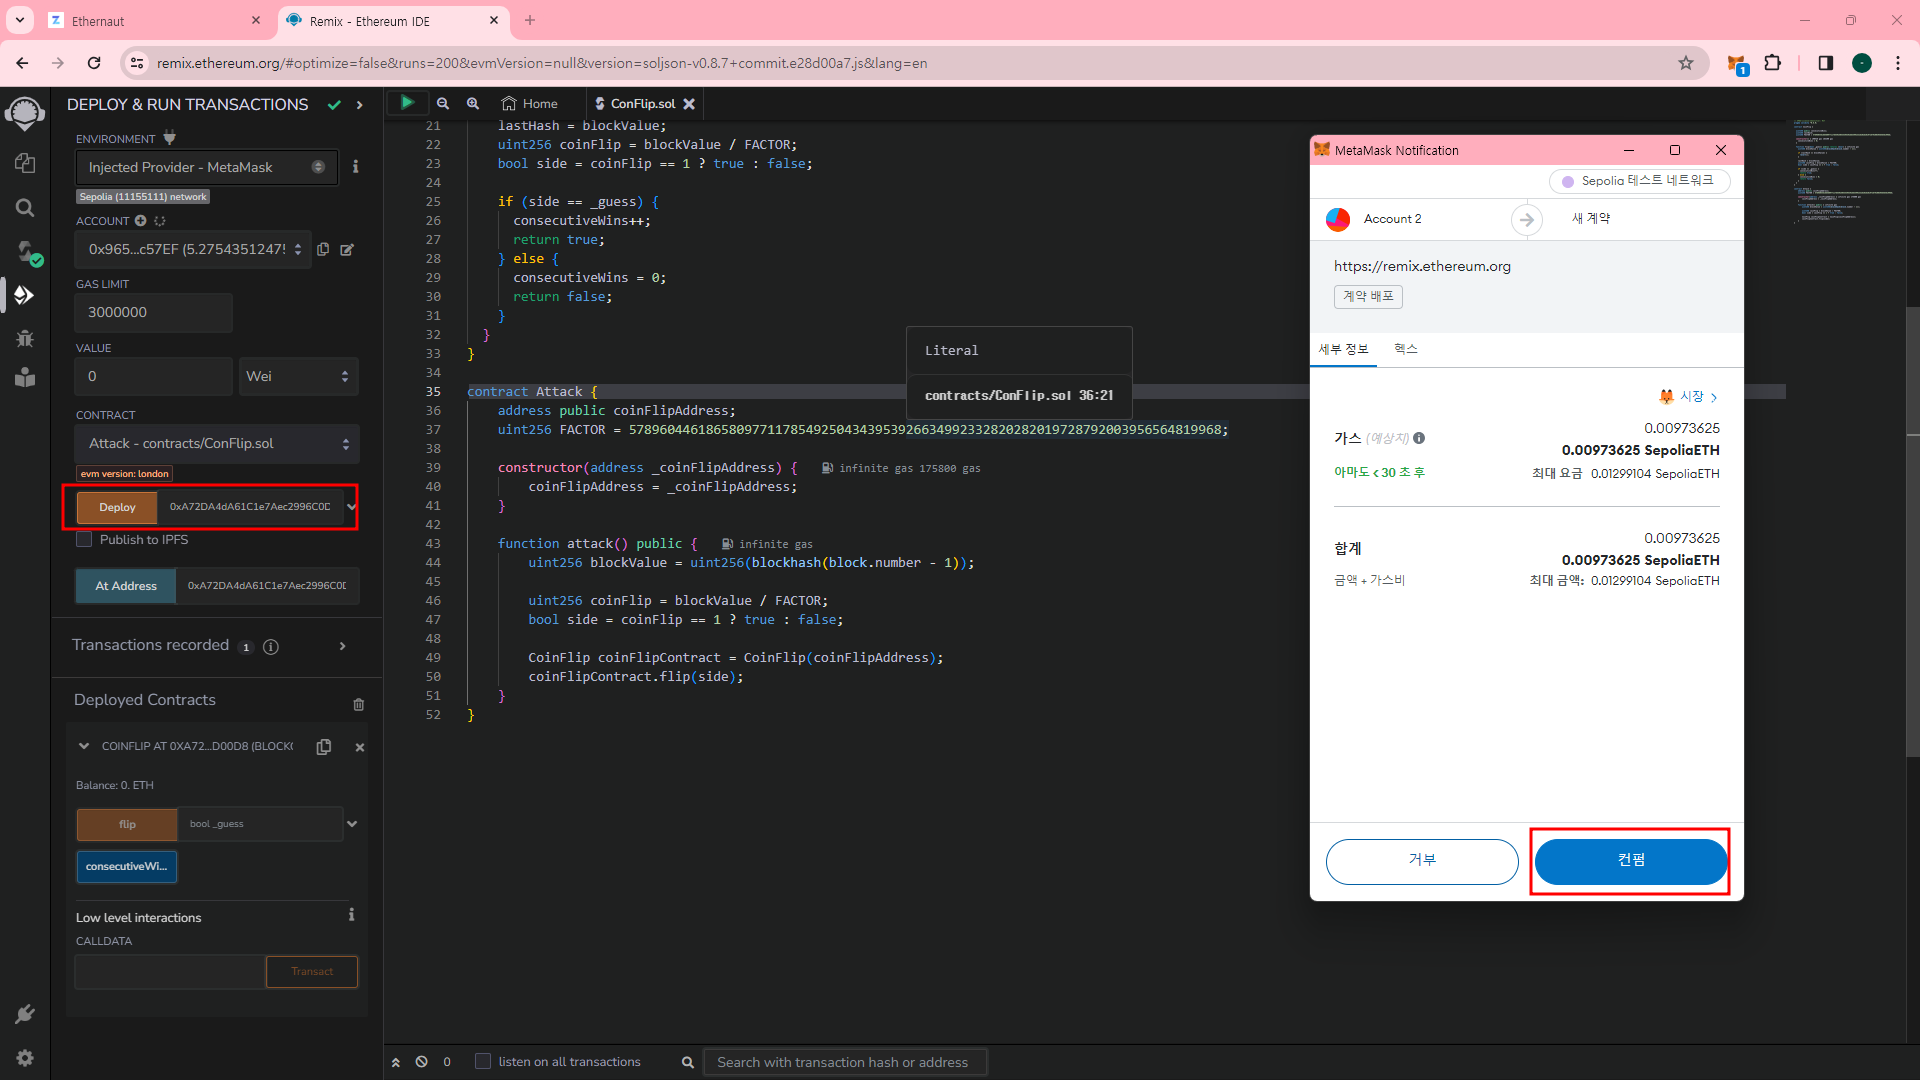Change the value unit Wei dropdown
The image size is (1920, 1080).
(298, 376)
